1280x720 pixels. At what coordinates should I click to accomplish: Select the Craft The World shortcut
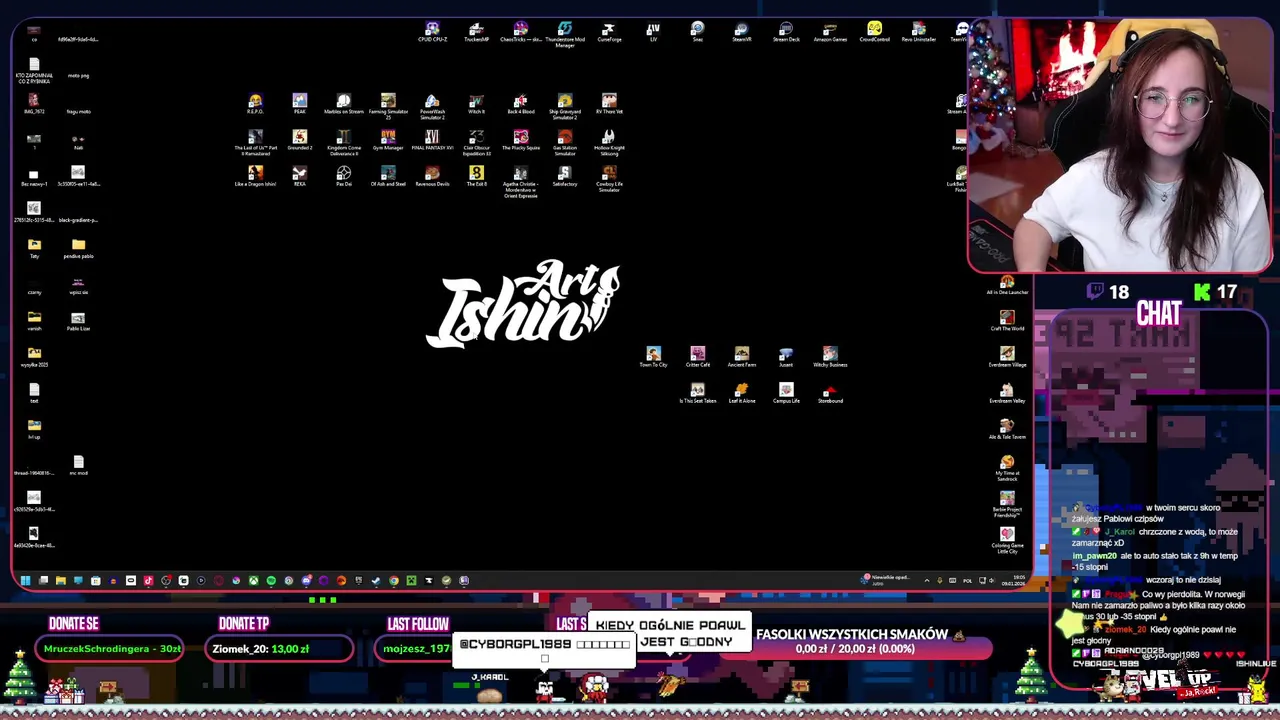(1007, 321)
